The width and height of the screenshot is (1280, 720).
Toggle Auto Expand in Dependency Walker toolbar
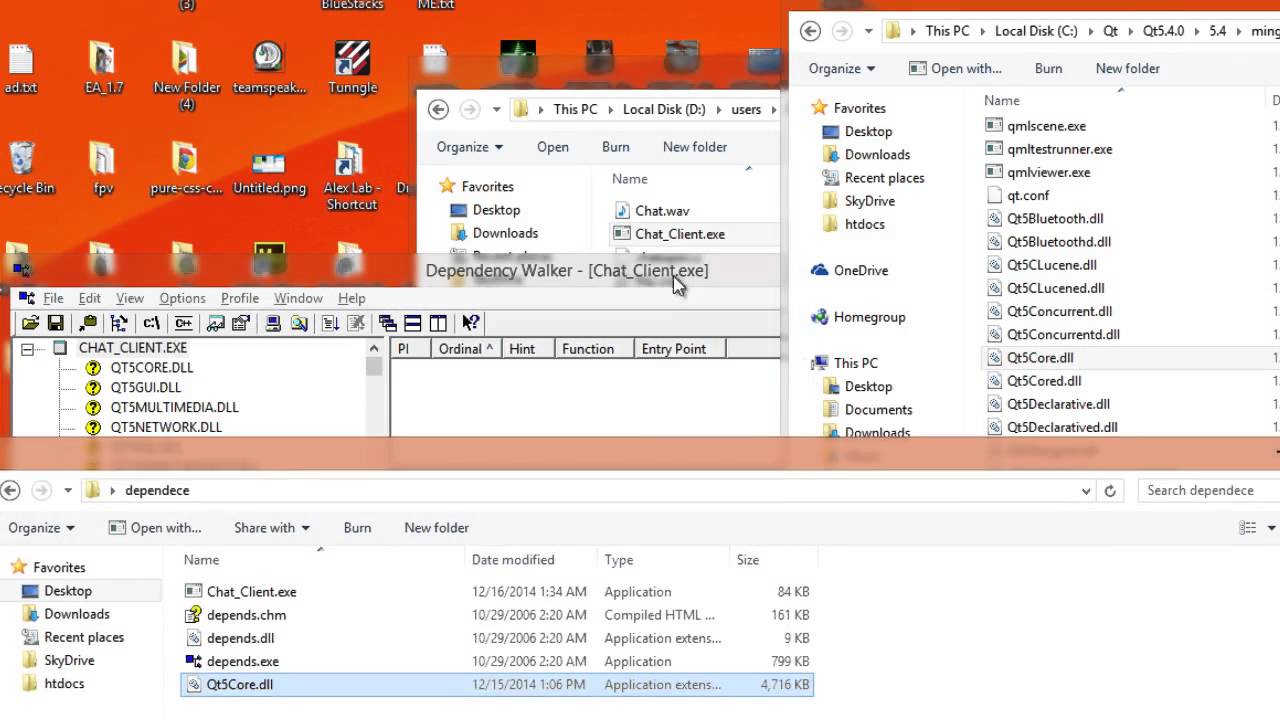pos(119,323)
